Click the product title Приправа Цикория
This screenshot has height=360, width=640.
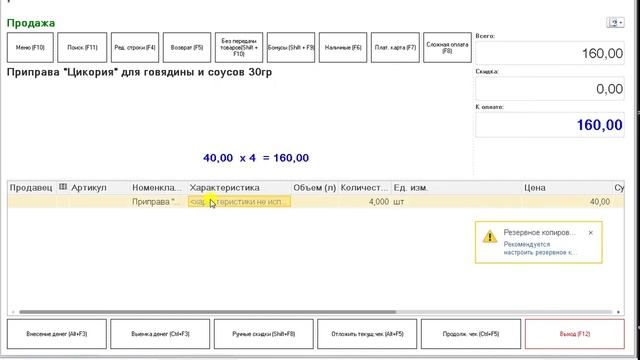(x=139, y=72)
